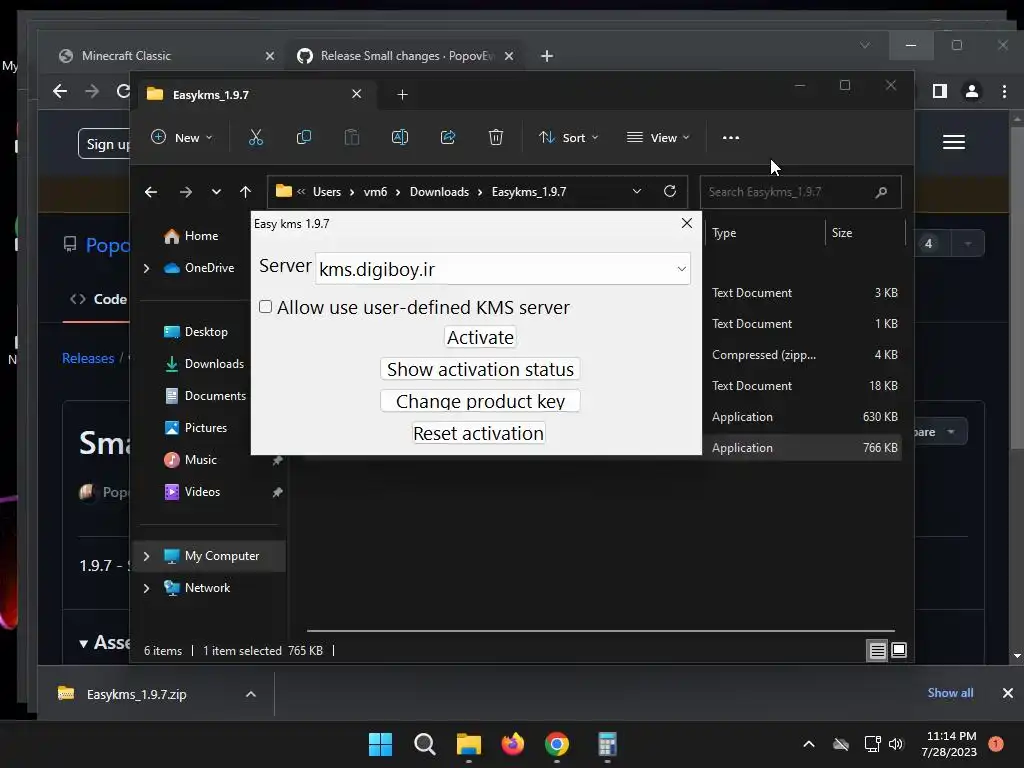1024x768 pixels.
Task: Open Pictures in the navigation pane
Action: (195, 428)
